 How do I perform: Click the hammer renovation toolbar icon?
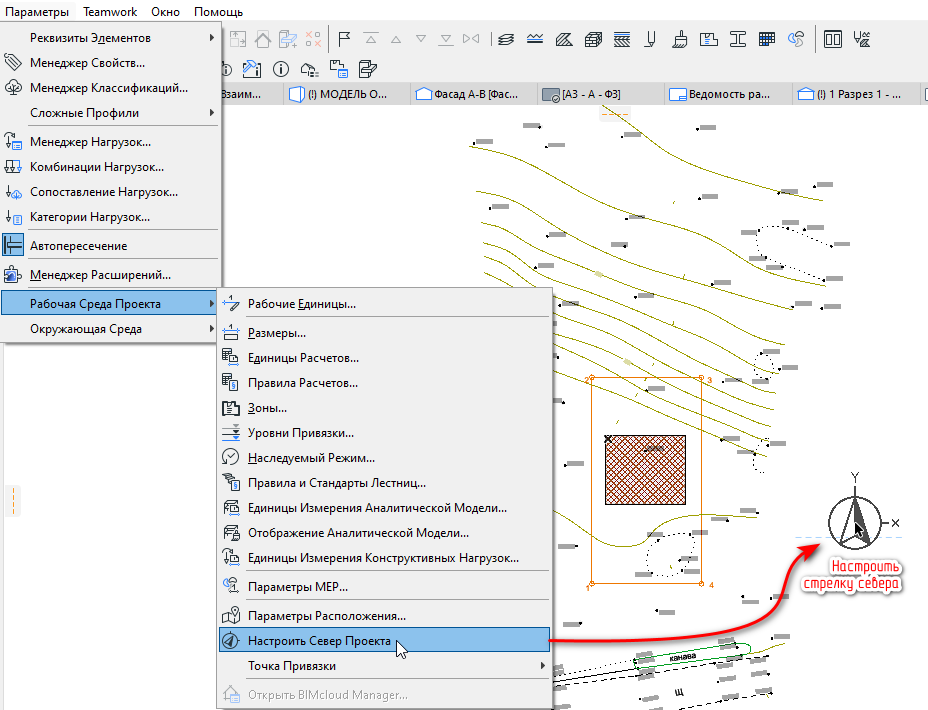coord(252,69)
